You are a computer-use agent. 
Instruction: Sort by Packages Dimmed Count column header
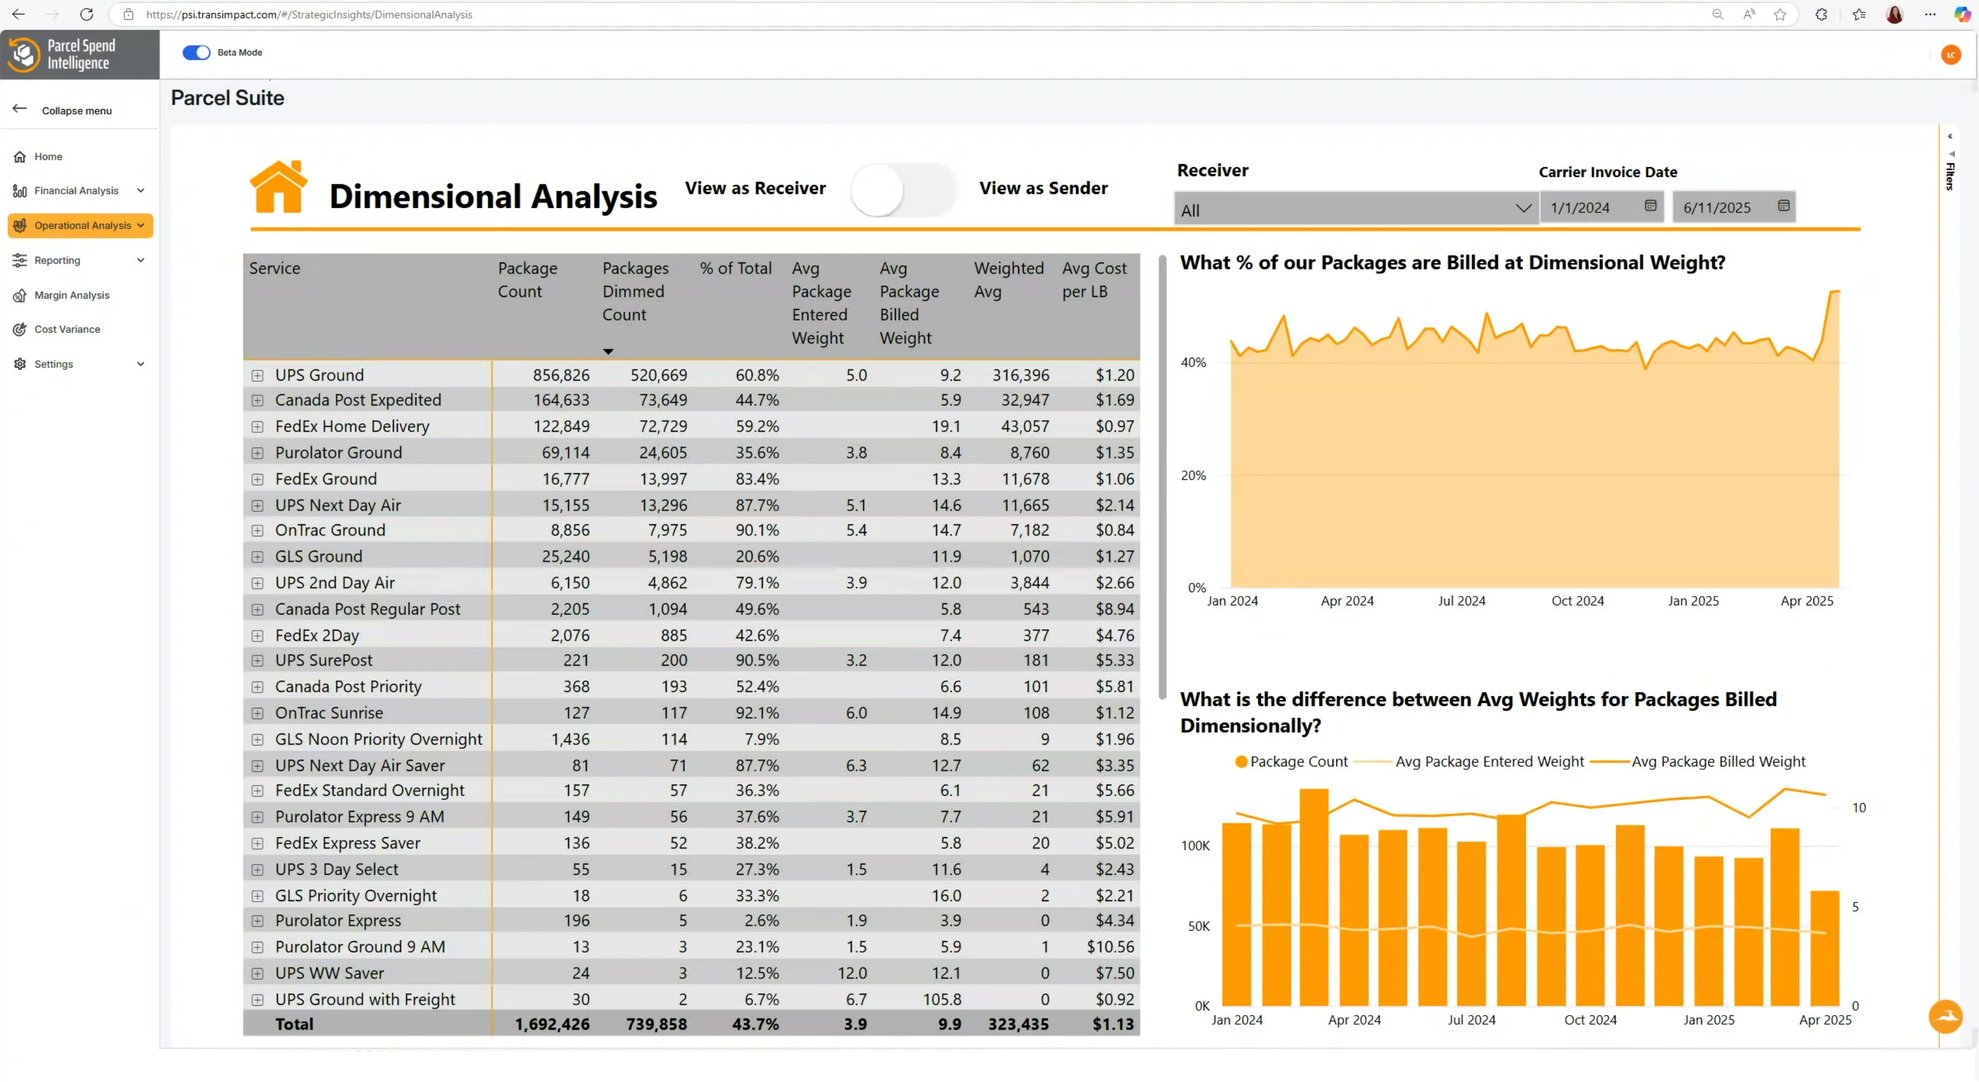pyautogui.click(x=636, y=291)
